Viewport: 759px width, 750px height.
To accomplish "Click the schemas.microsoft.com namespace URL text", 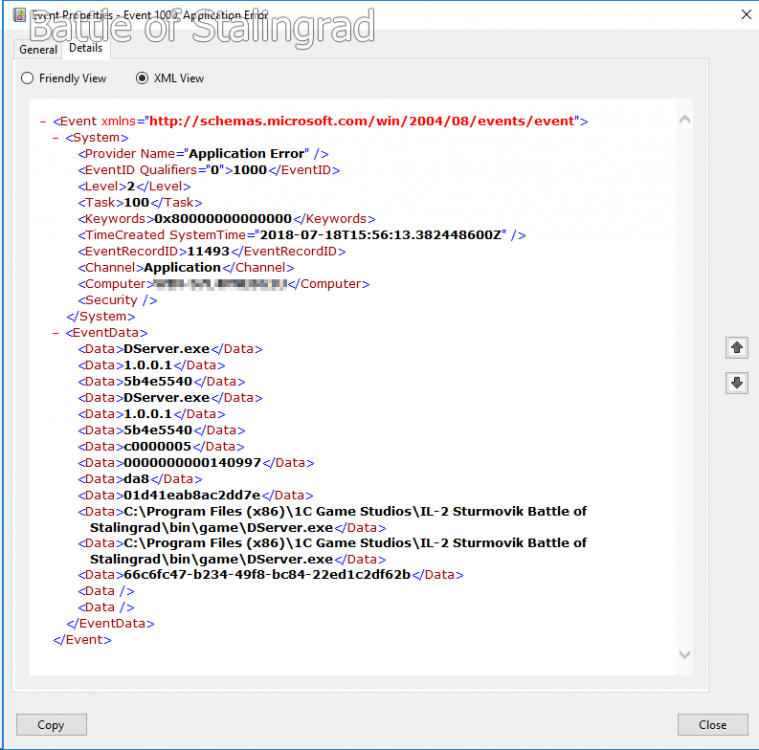I will point(362,121).
